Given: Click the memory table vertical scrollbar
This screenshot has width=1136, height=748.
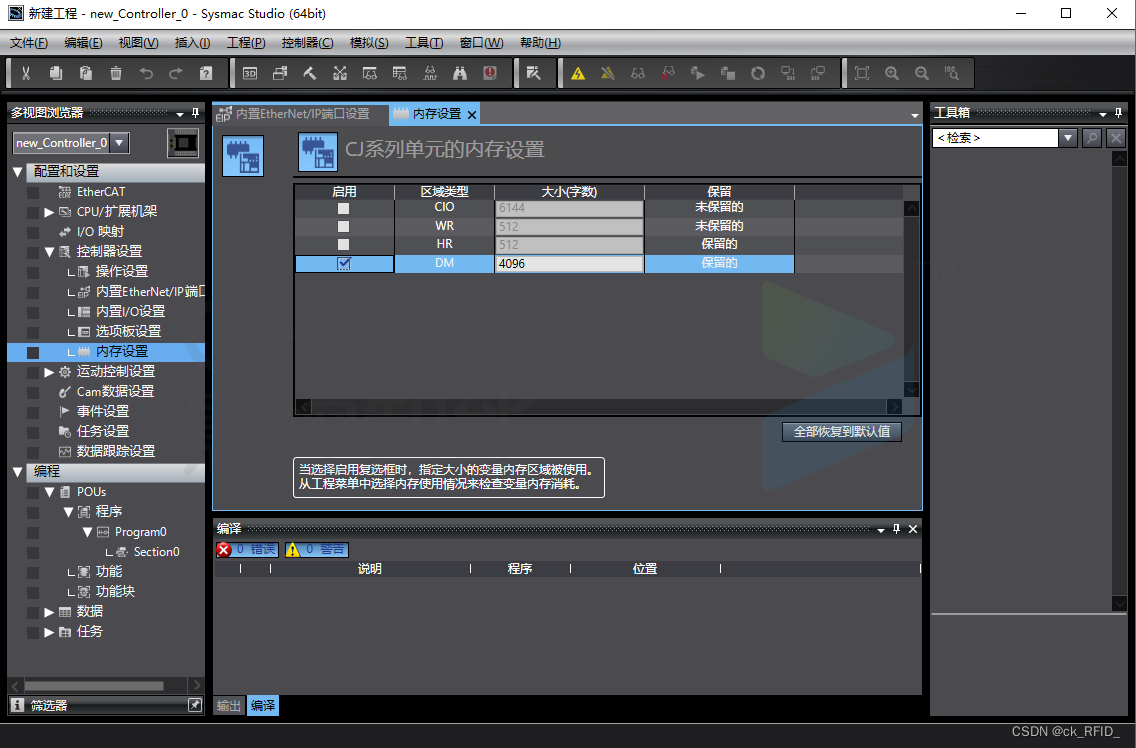Looking at the screenshot, I should [912, 299].
